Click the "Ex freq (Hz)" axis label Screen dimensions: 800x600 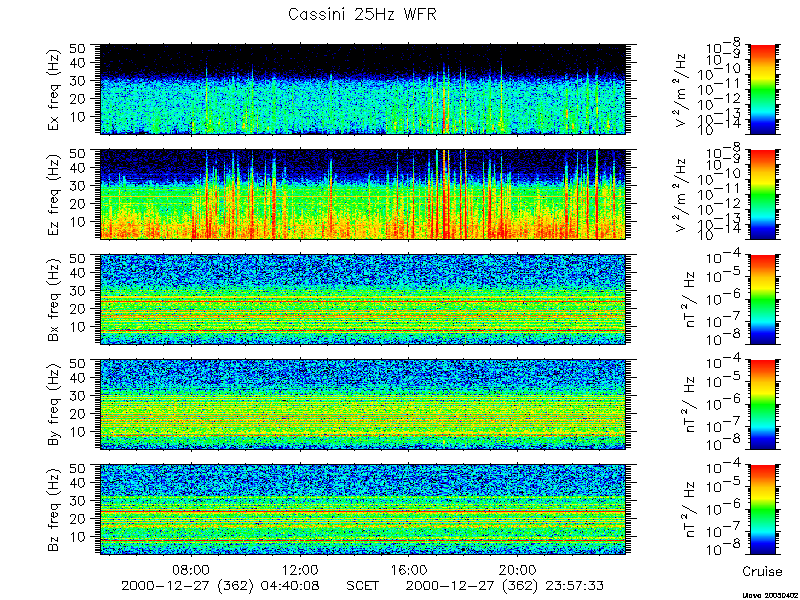click(55, 89)
